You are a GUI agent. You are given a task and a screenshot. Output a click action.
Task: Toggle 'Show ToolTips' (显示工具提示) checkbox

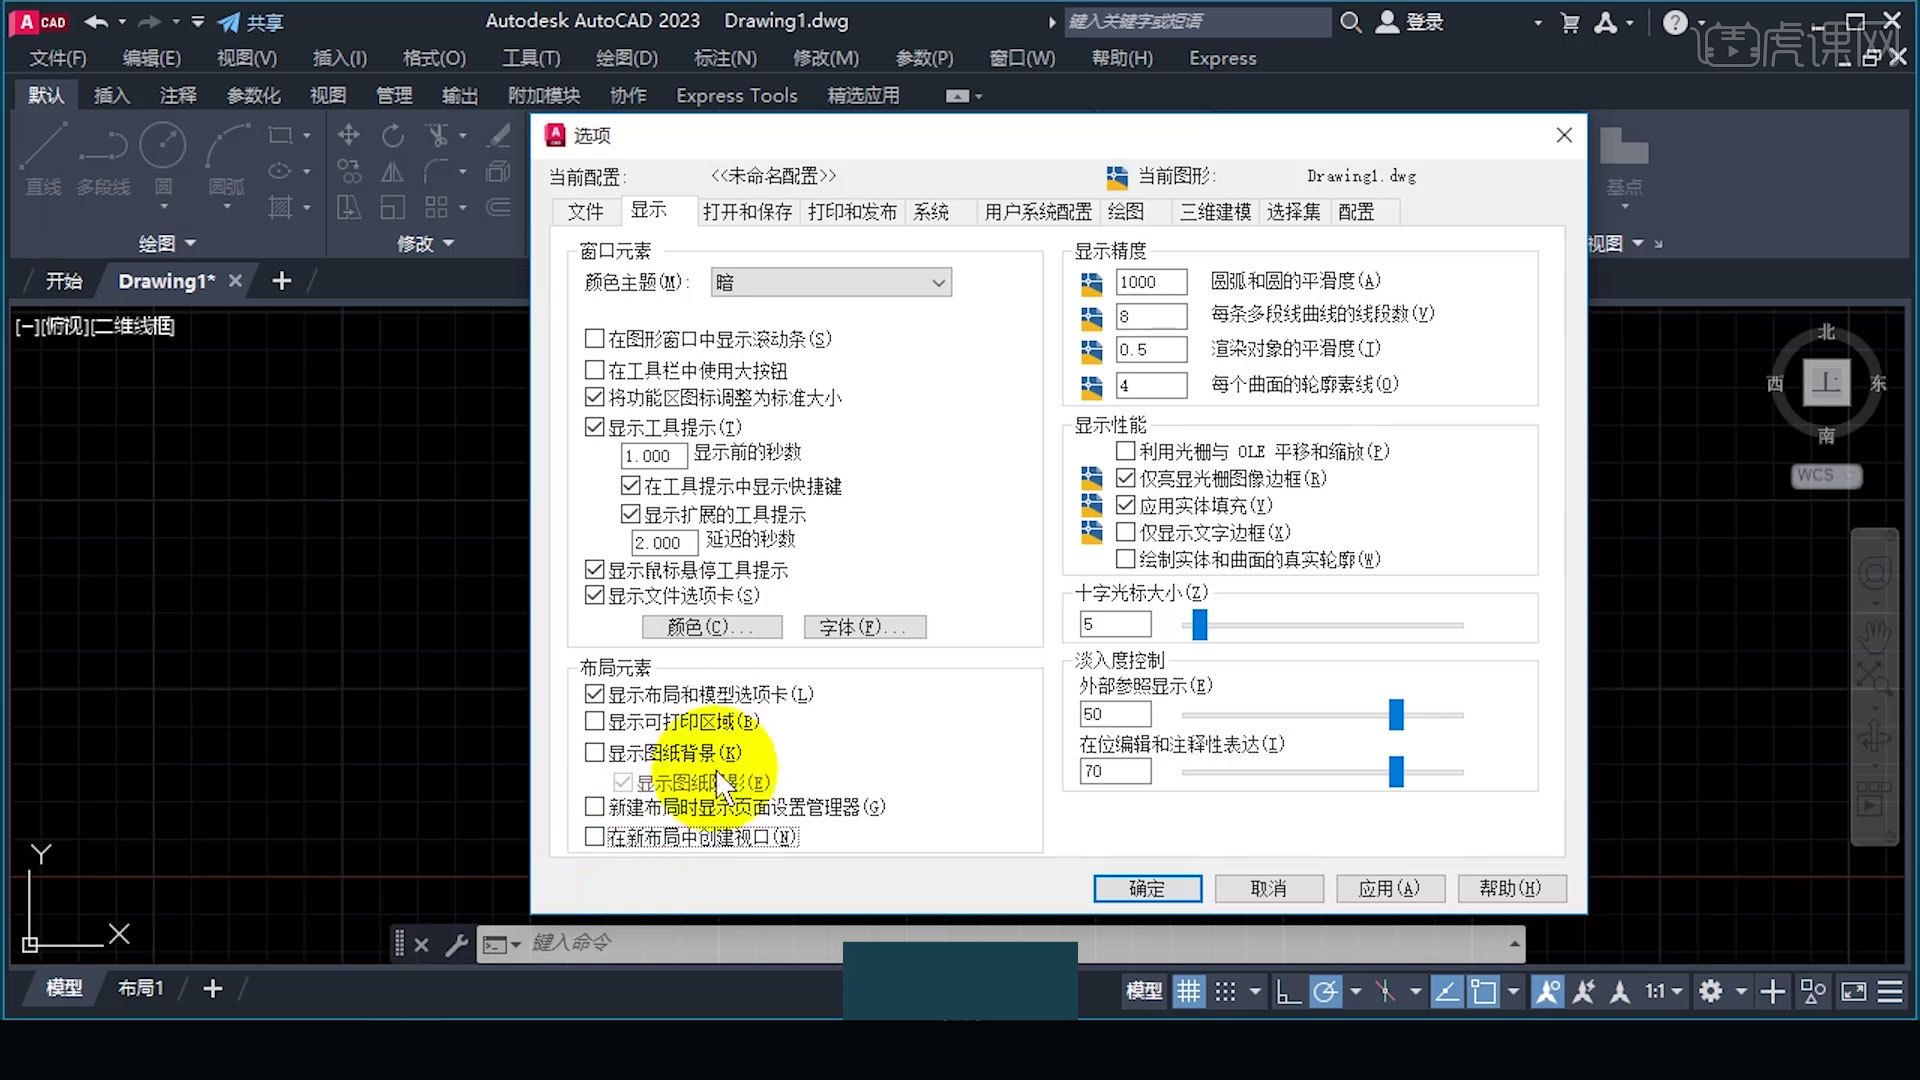(x=594, y=427)
